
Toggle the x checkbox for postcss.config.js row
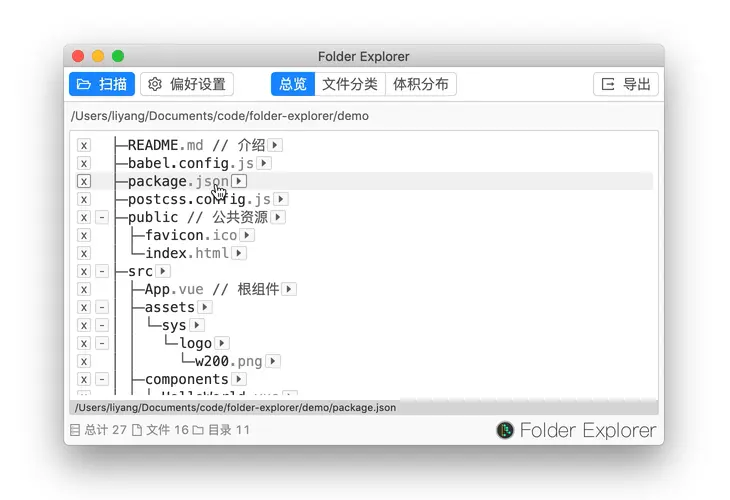click(84, 199)
